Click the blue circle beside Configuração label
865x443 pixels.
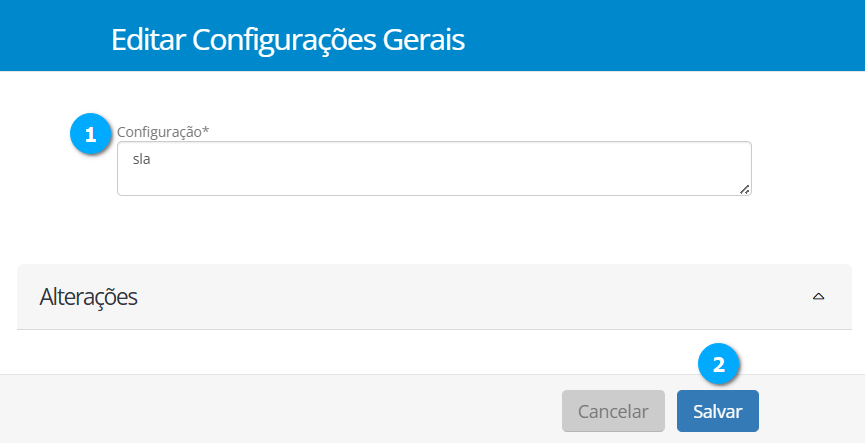91,135
